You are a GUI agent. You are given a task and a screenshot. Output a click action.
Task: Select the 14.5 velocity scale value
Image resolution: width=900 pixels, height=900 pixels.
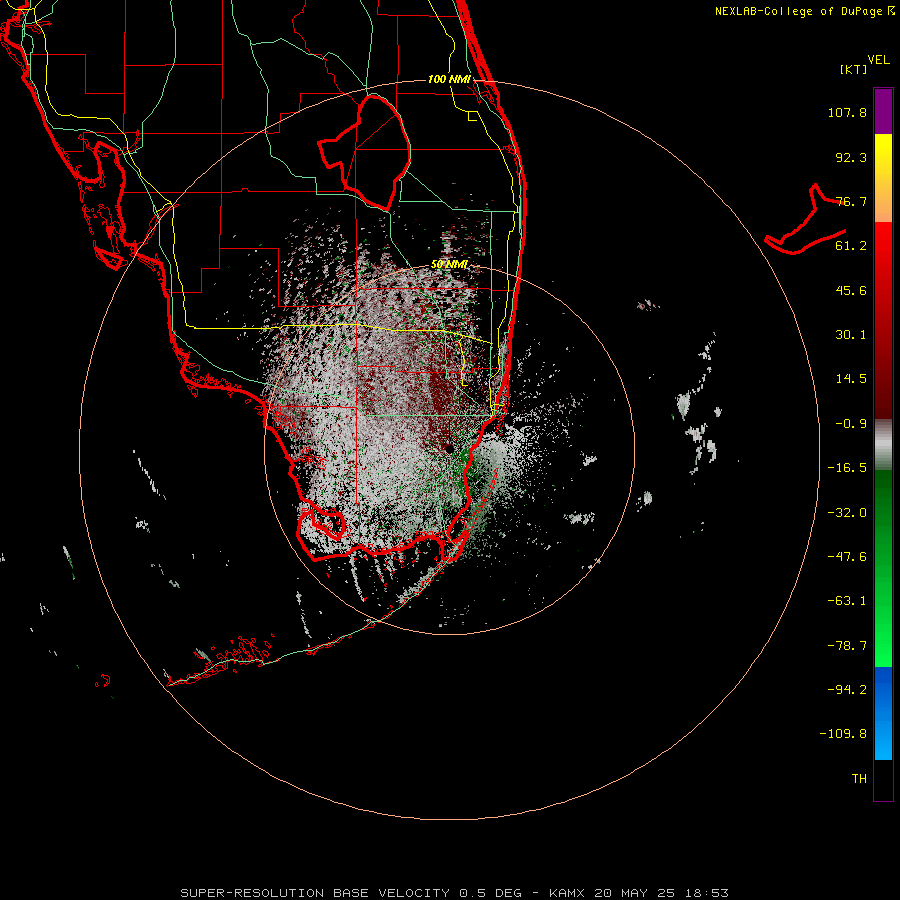(851, 379)
